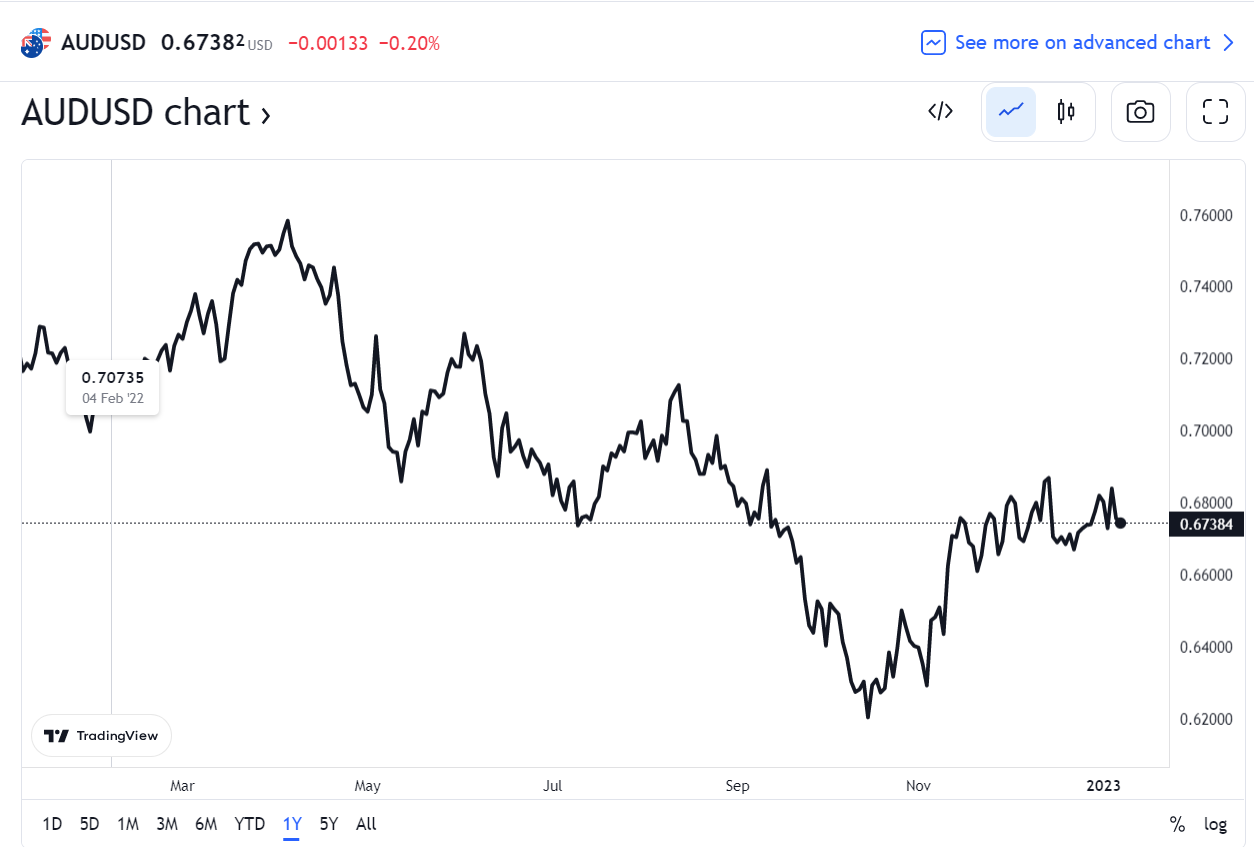1254x847 pixels.
Task: Click the TradingView logo badge
Action: 102,735
